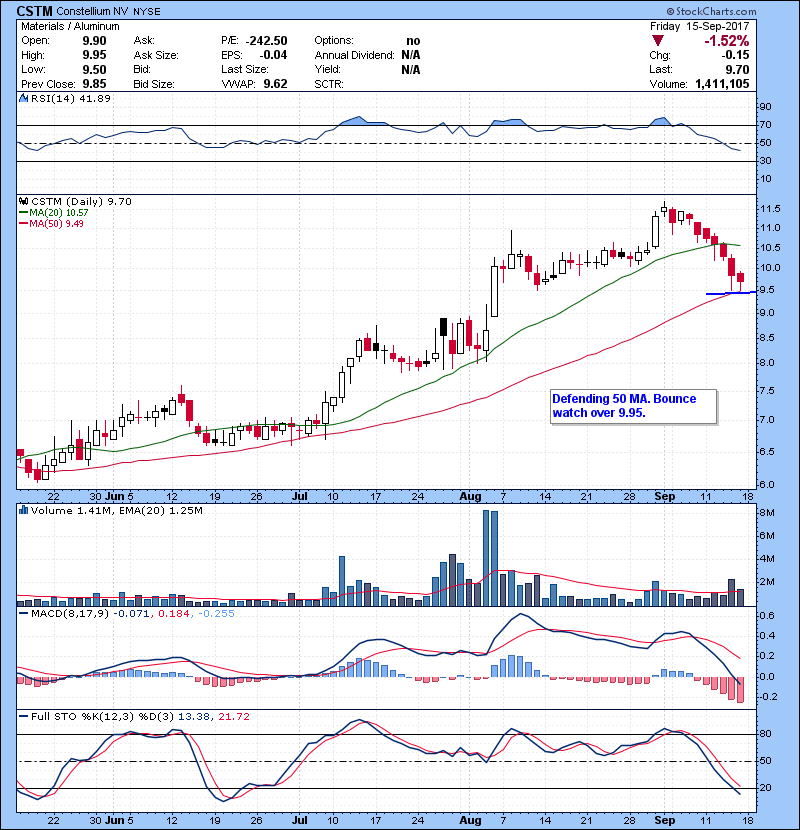This screenshot has height=830, width=800.
Task: Click the -1.52% percent change value
Action: [x=726, y=41]
